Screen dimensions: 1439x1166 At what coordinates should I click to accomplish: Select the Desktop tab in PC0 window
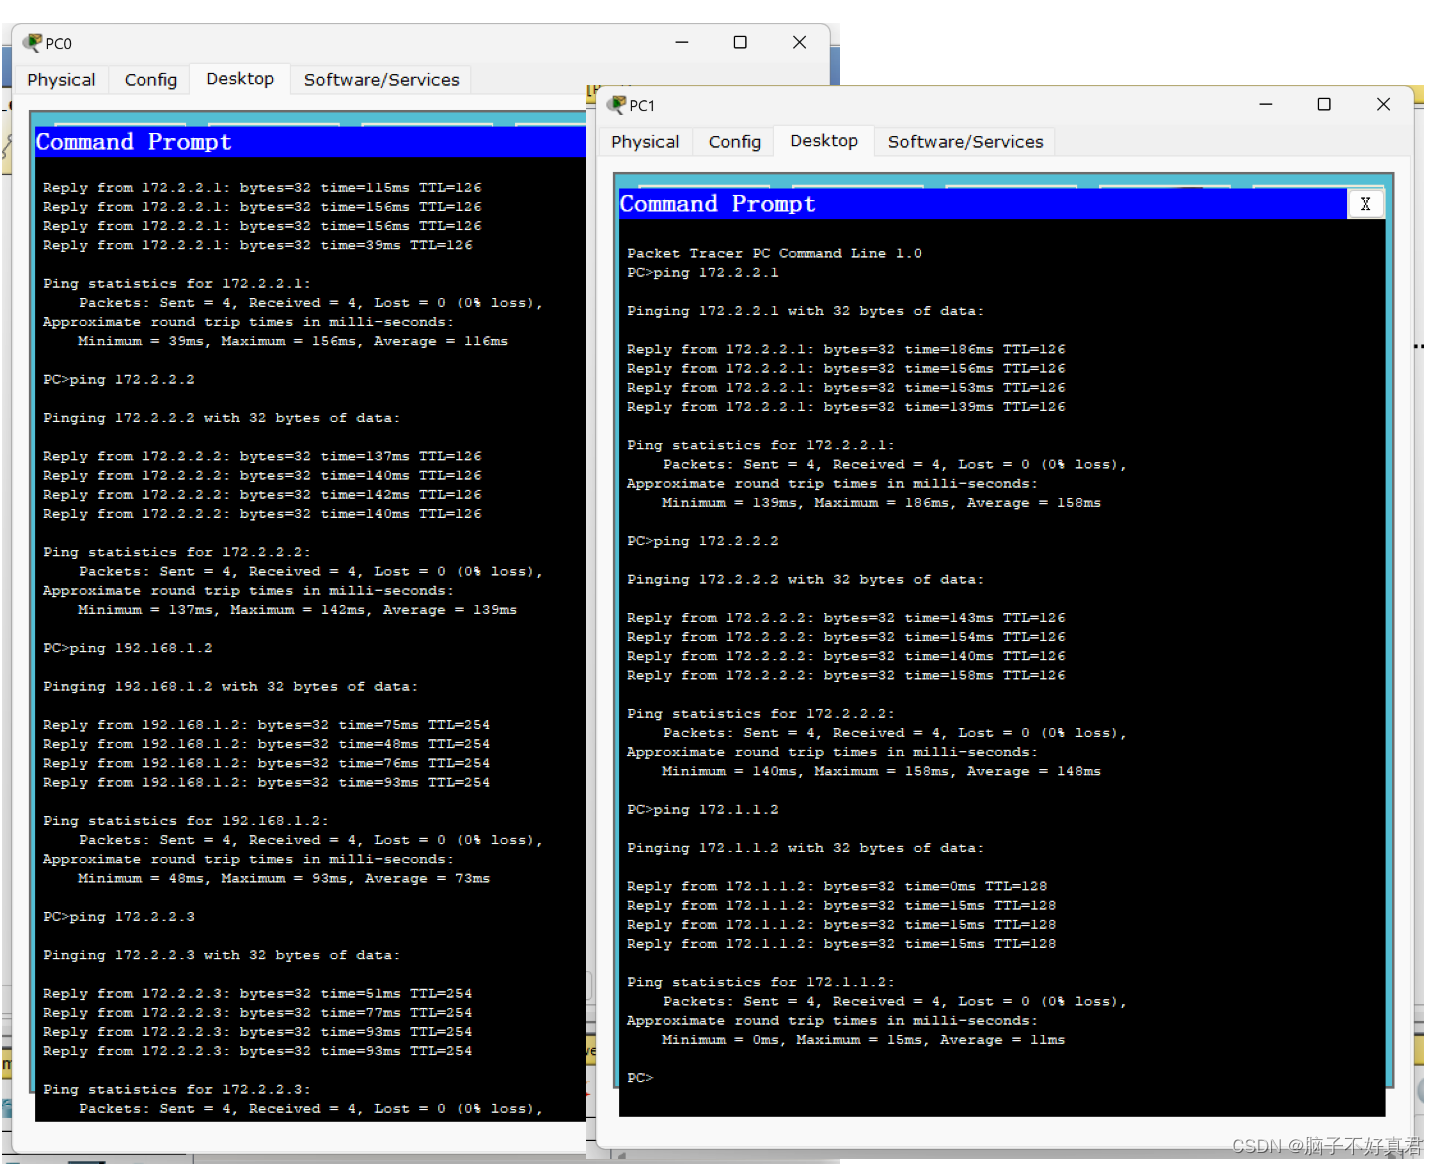(x=240, y=79)
